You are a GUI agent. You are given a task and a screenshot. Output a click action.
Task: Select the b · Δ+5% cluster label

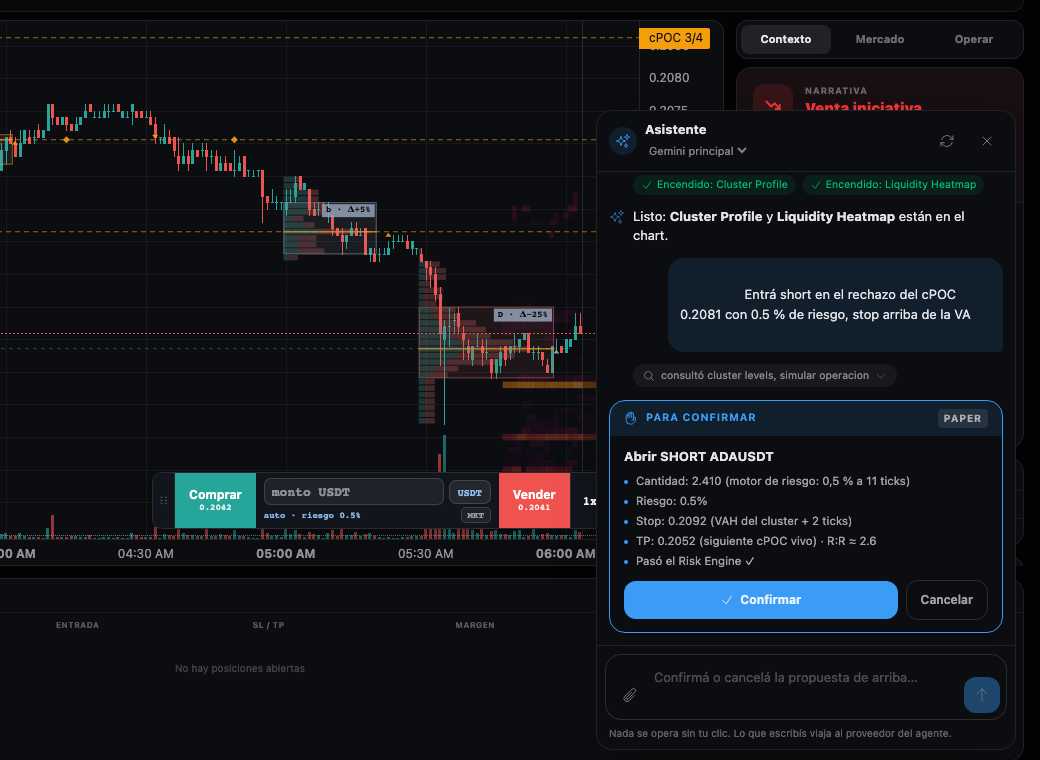point(349,210)
